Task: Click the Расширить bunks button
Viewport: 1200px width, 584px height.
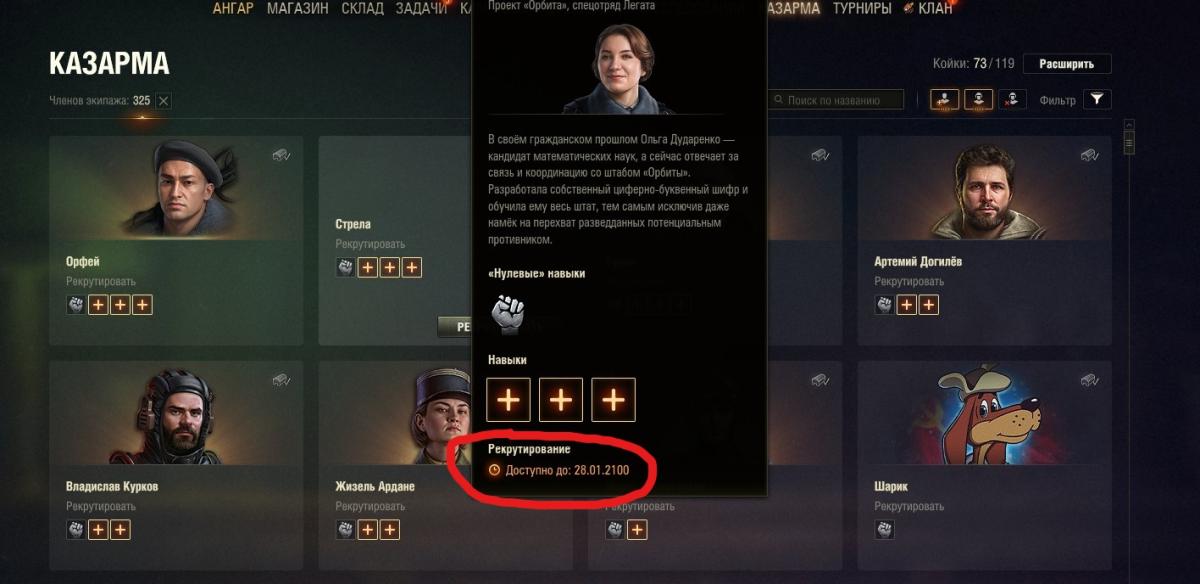Action: (1067, 64)
